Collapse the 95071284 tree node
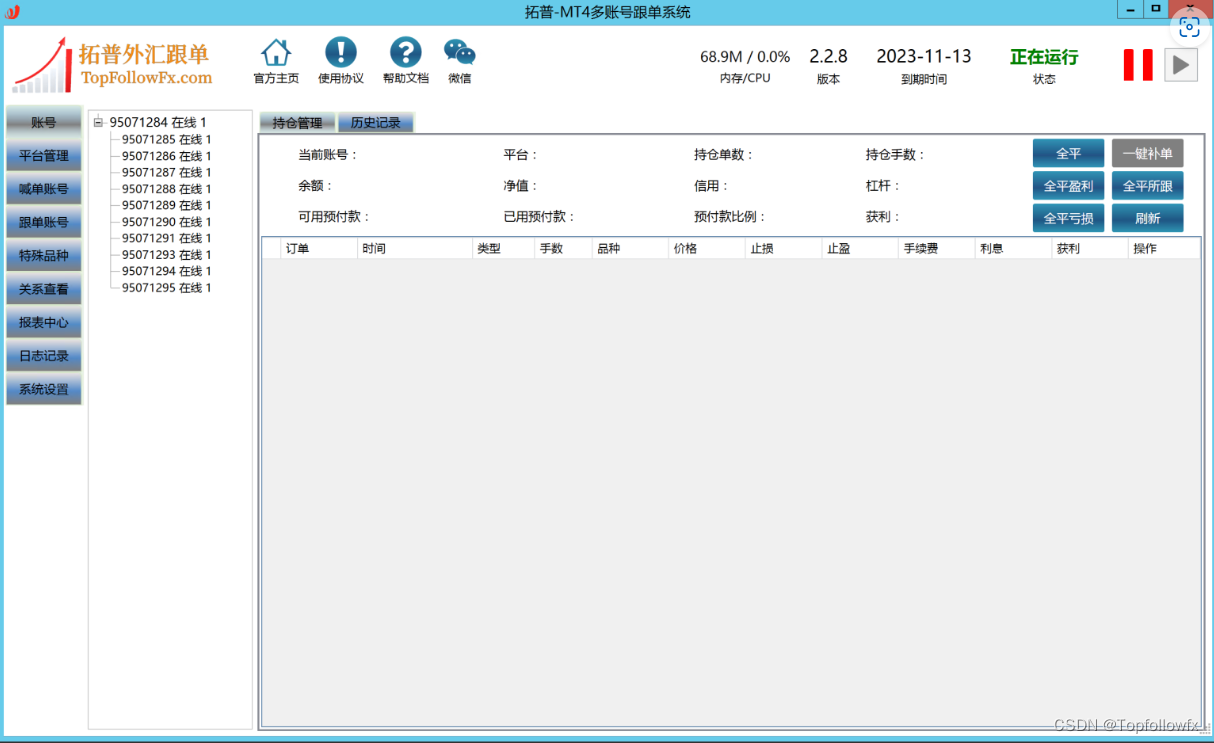The height and width of the screenshot is (743, 1214). [98, 123]
